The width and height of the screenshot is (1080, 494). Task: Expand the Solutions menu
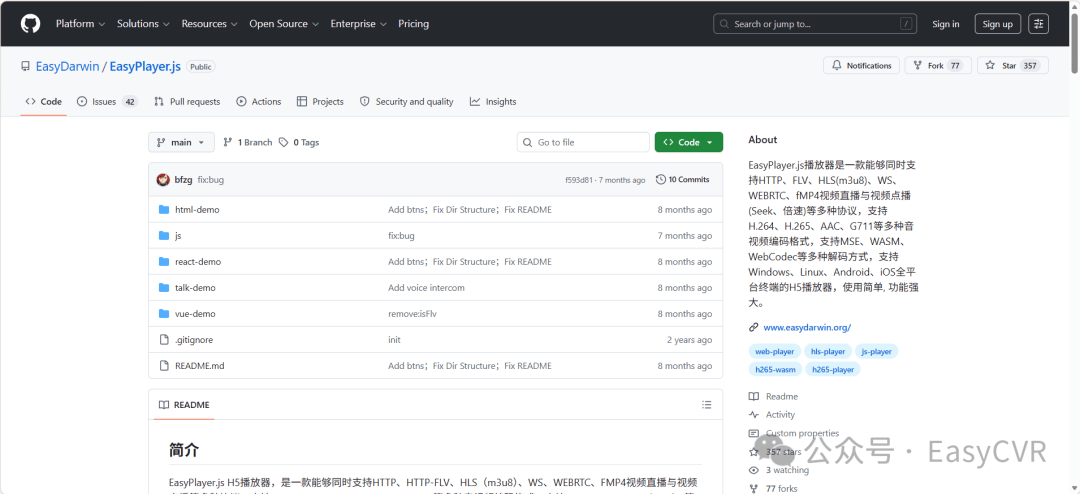(x=143, y=23)
